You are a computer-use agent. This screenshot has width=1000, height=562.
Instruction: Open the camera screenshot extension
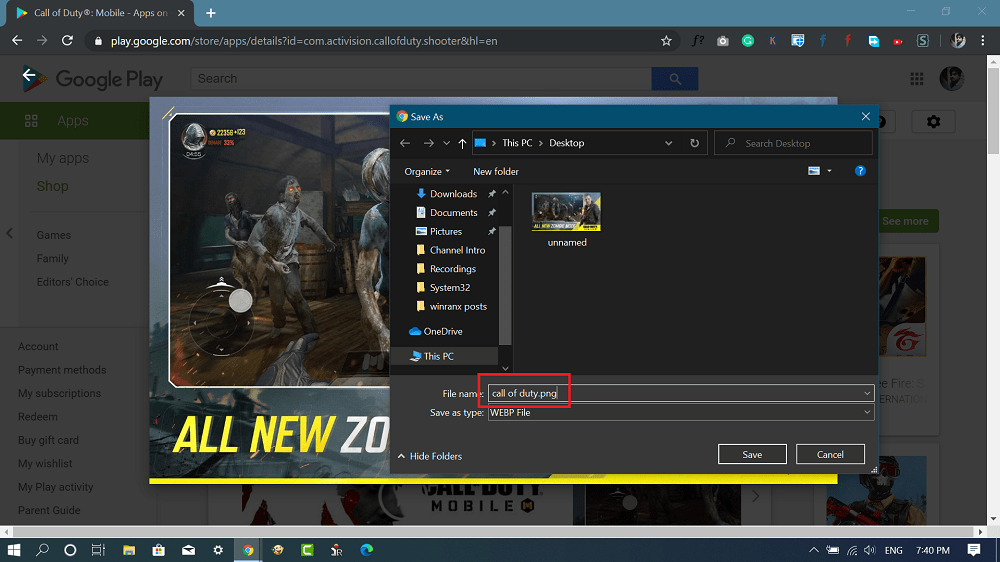click(723, 41)
